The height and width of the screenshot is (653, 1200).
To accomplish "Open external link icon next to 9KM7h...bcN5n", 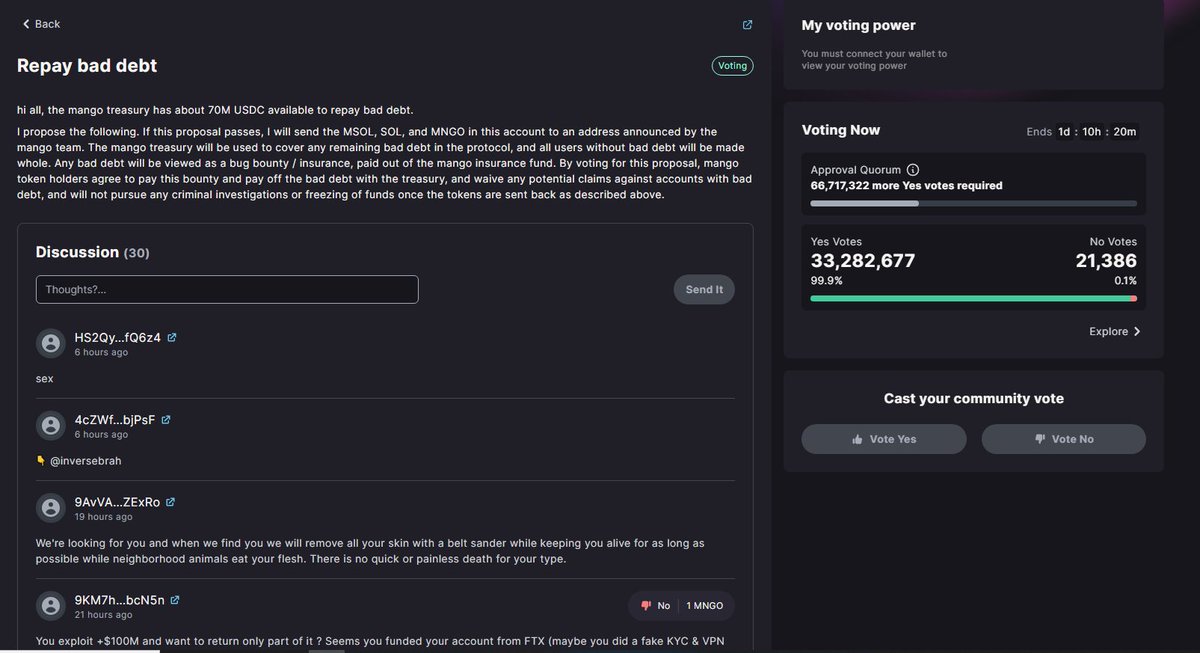I will (175, 600).
